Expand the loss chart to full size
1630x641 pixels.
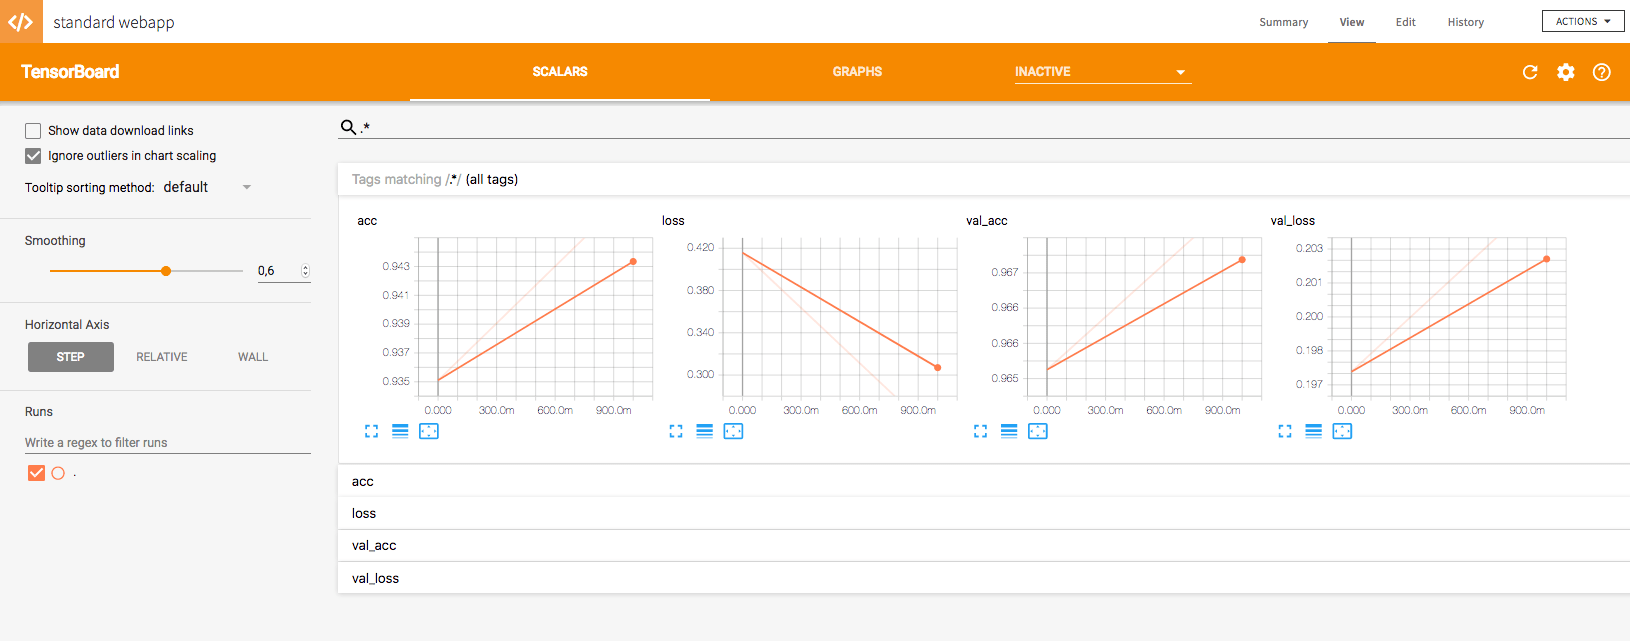(x=676, y=431)
